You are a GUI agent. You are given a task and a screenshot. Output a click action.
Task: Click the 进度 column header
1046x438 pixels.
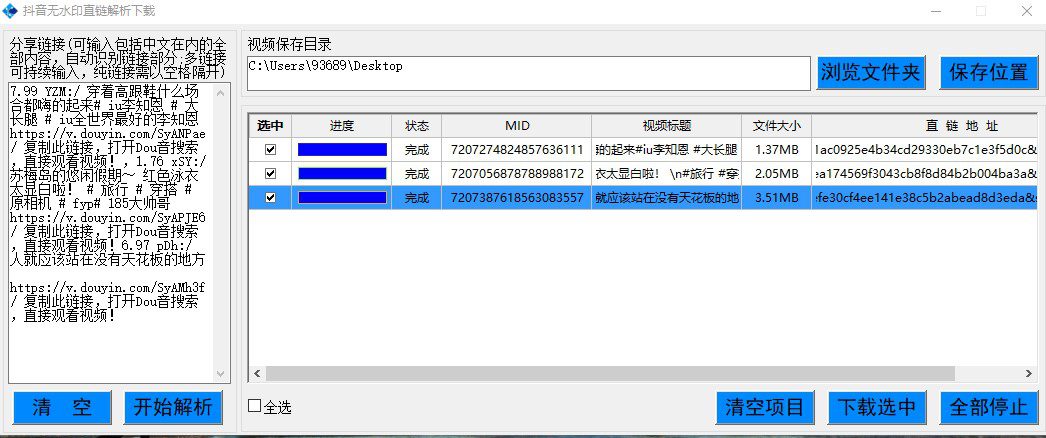point(342,126)
